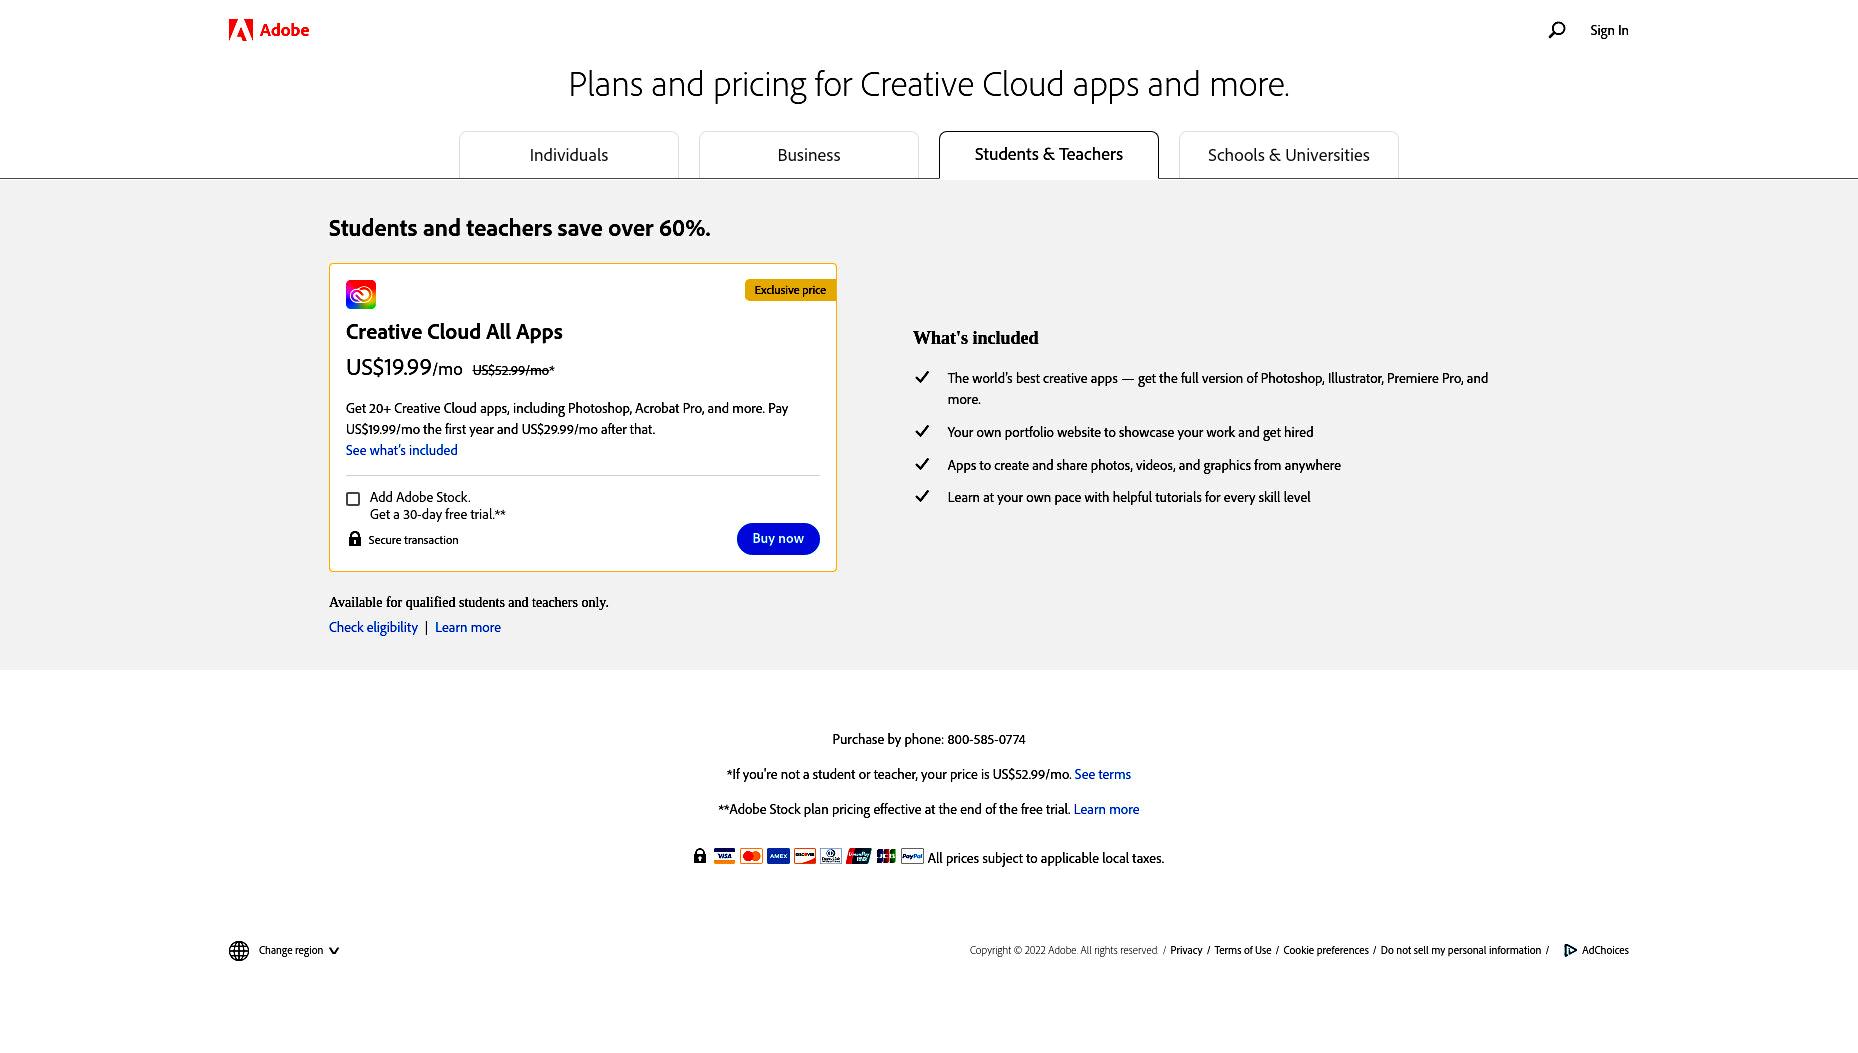Open the search magnifier icon

[1557, 30]
